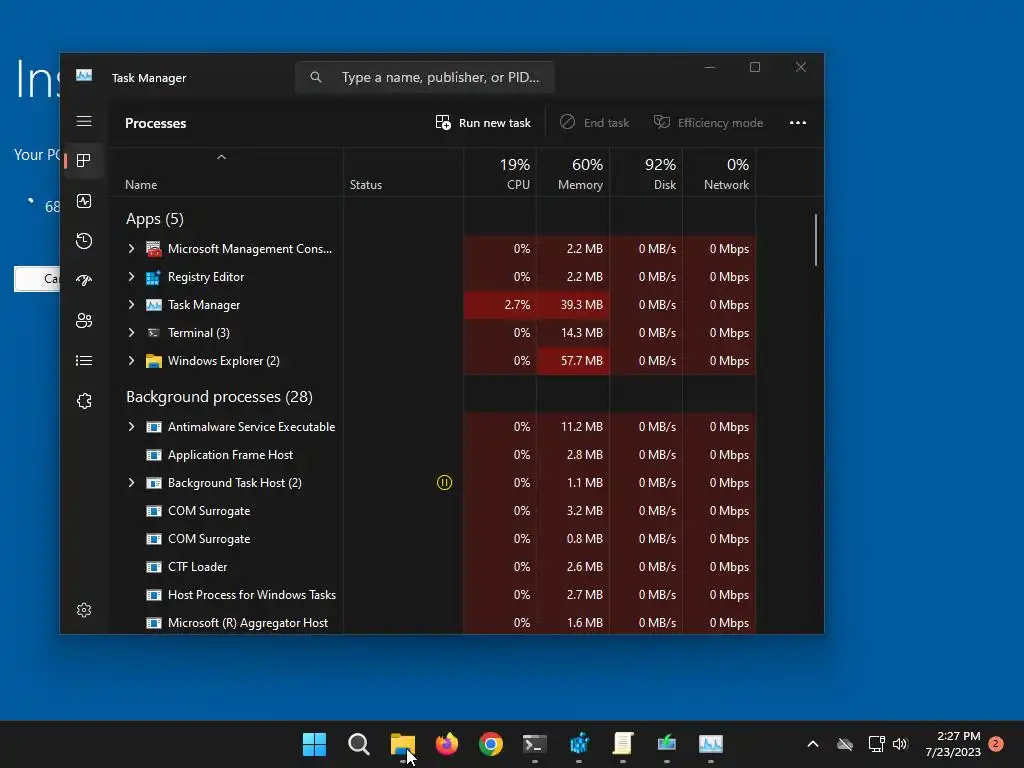Open the volume control in system tray

[901, 744]
